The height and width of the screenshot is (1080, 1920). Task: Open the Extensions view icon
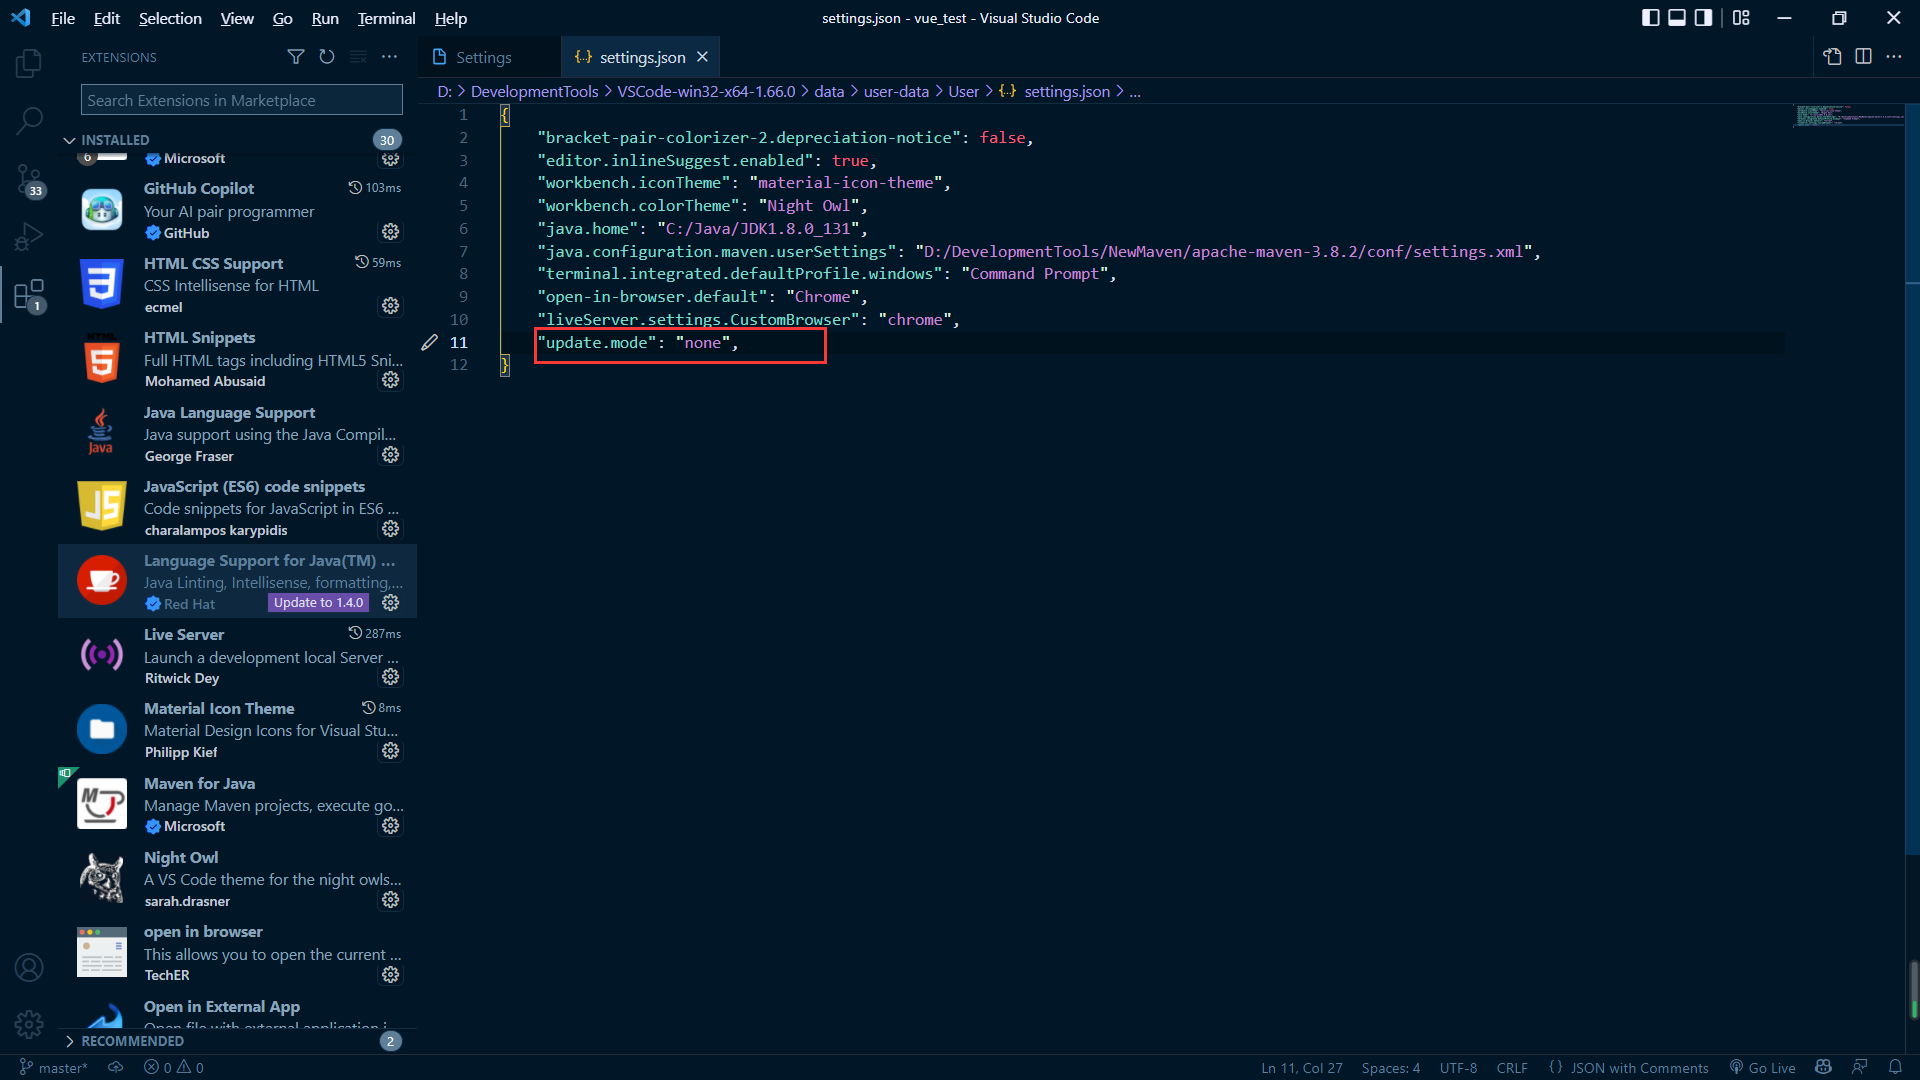coord(29,295)
